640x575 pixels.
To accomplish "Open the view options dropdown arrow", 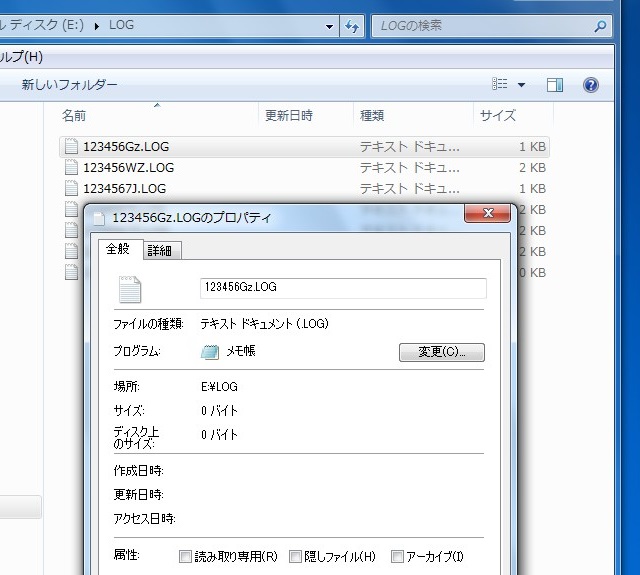I will pos(521,85).
